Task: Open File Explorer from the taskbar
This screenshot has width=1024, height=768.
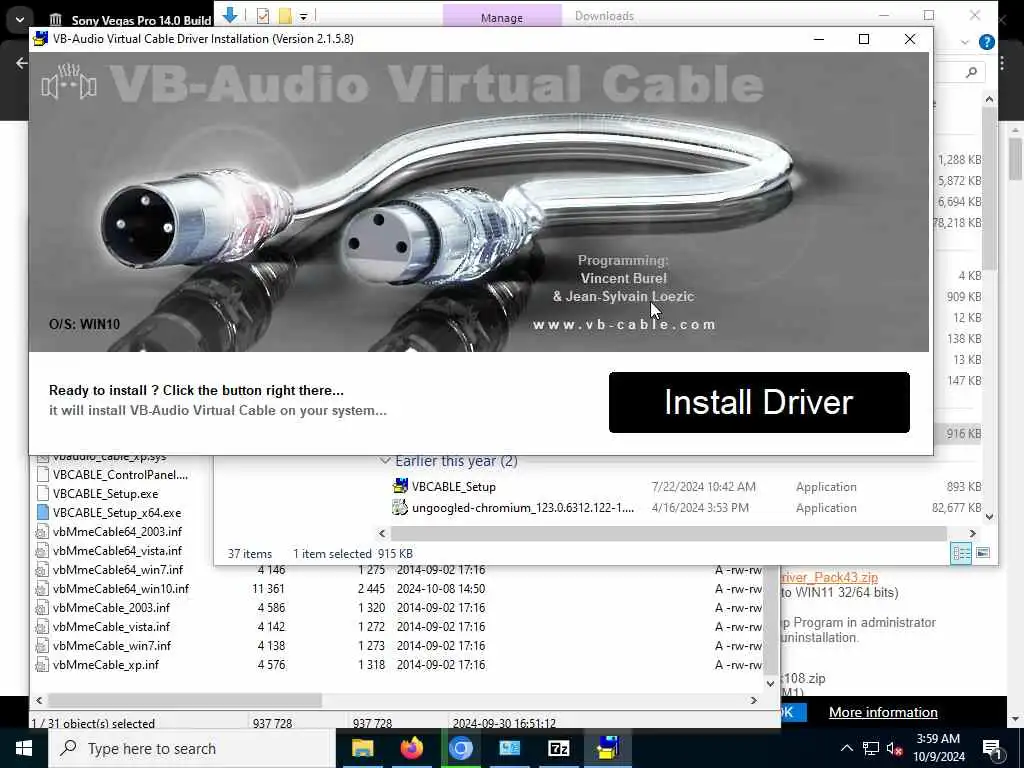Action: [x=362, y=748]
